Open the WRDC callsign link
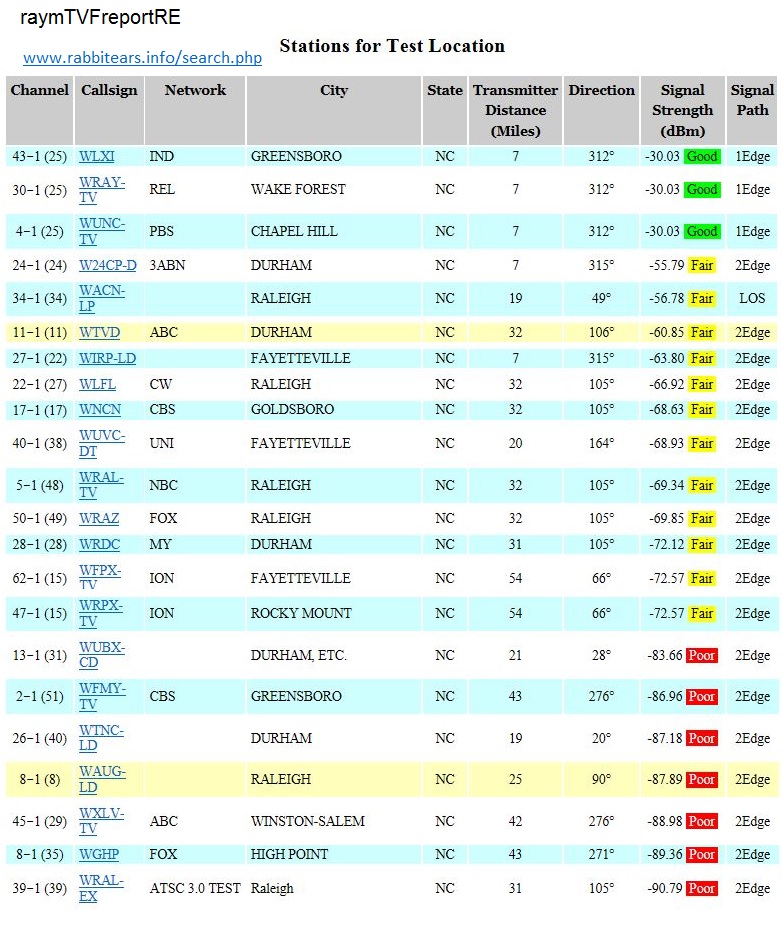This screenshot has width=782, height=930. point(100,545)
